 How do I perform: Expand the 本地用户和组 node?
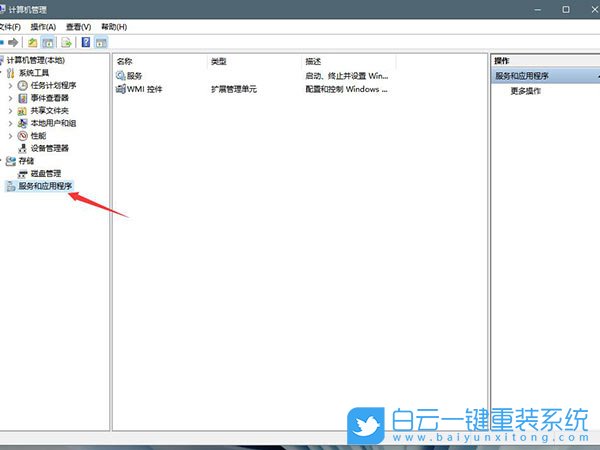[10, 124]
